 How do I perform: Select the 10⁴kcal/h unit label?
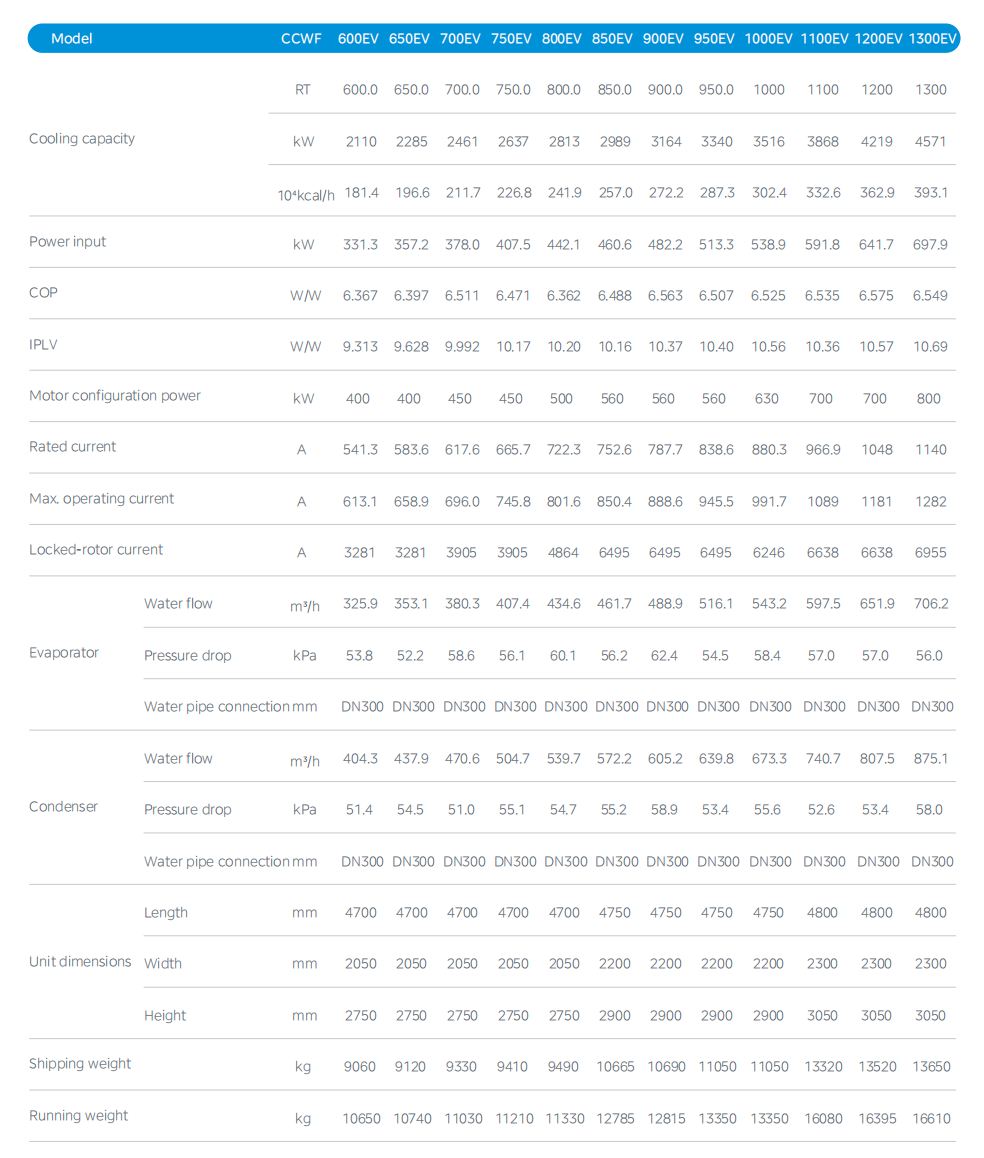[306, 195]
